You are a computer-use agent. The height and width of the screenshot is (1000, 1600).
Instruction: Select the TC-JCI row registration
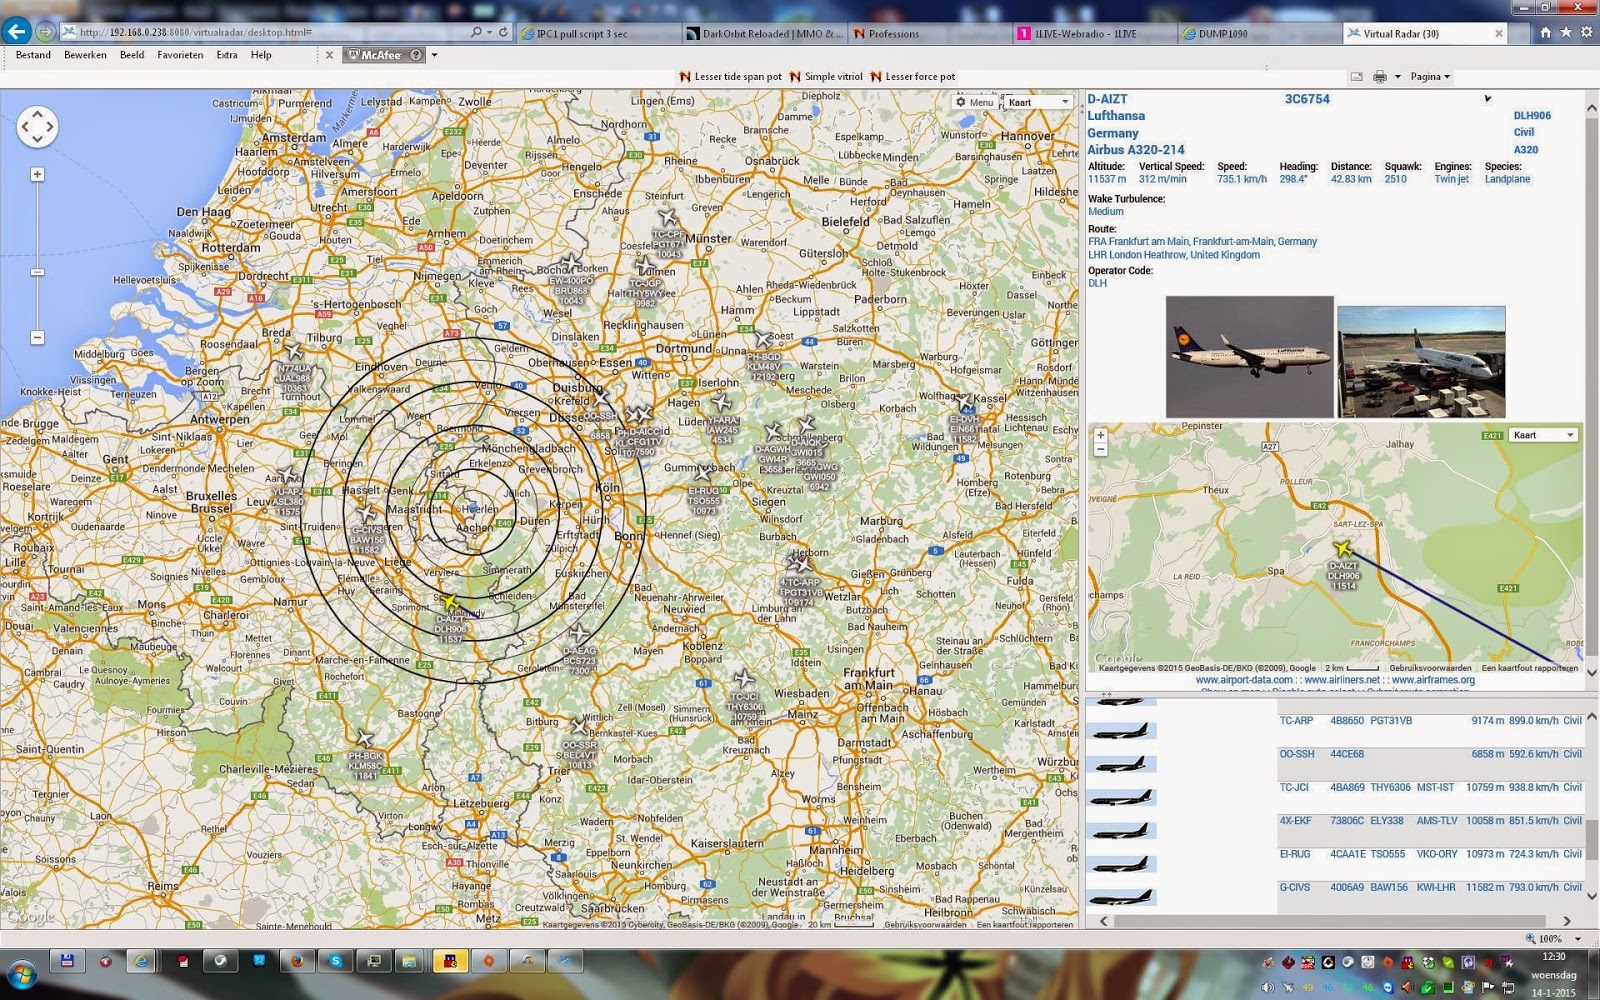(1294, 788)
